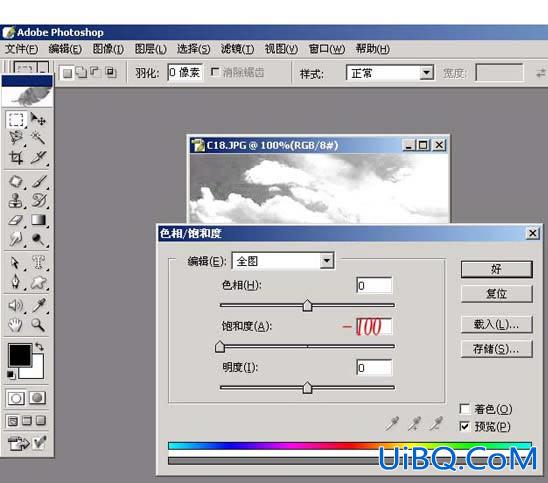The image size is (548, 483).
Task: Toggle the 消除锯齿 anti-alias checkbox
Action: pos(215,72)
